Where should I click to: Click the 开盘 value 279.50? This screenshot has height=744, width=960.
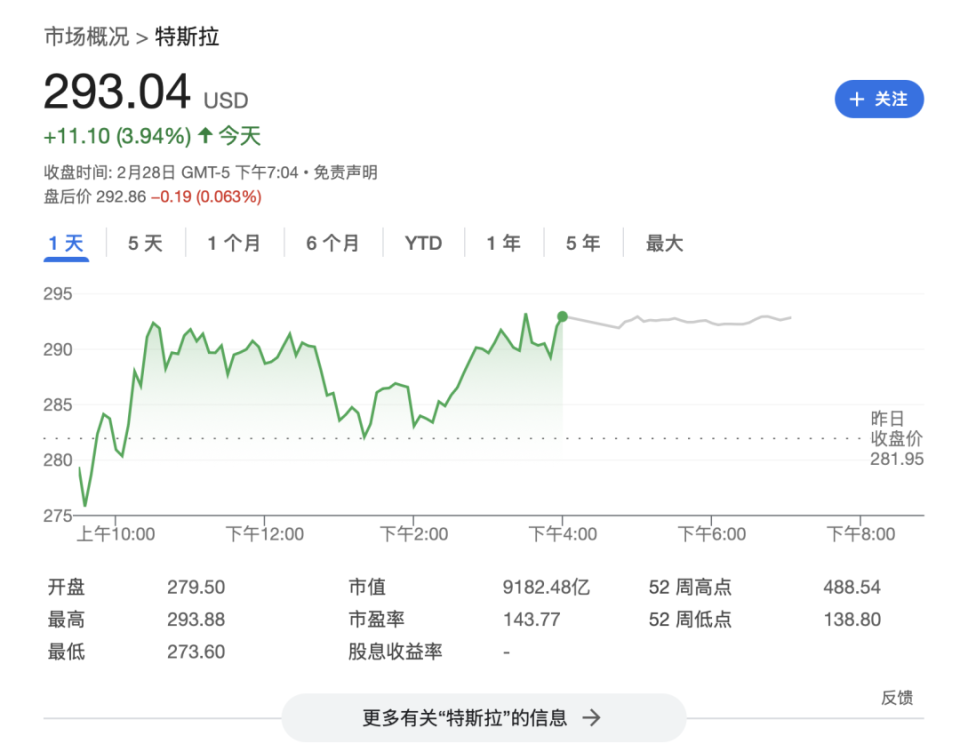tap(196, 588)
